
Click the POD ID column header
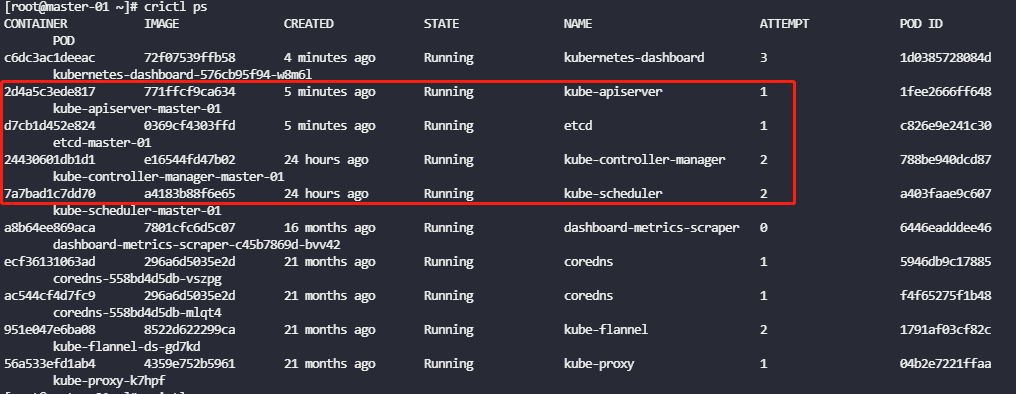pos(921,24)
